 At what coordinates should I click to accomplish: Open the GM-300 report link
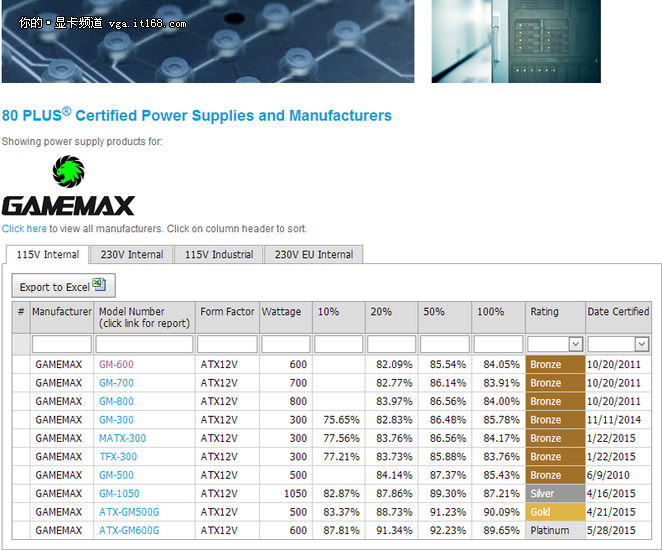click(116, 420)
